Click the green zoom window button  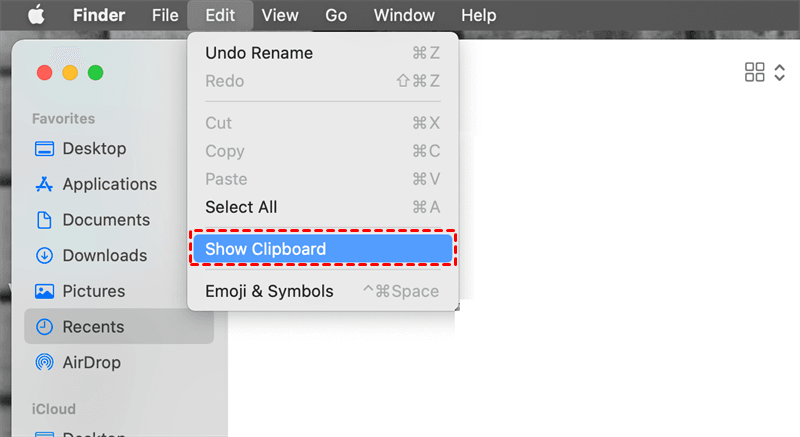[x=96, y=72]
